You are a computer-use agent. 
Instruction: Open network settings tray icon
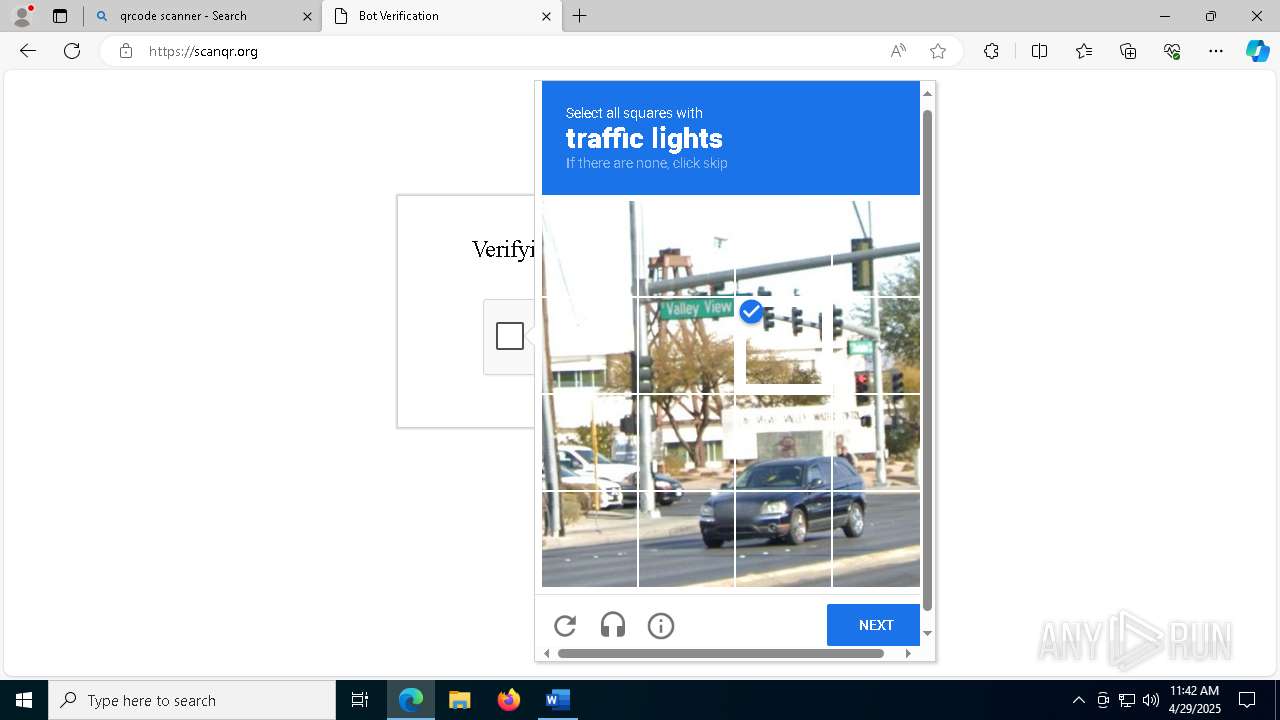(1126, 700)
